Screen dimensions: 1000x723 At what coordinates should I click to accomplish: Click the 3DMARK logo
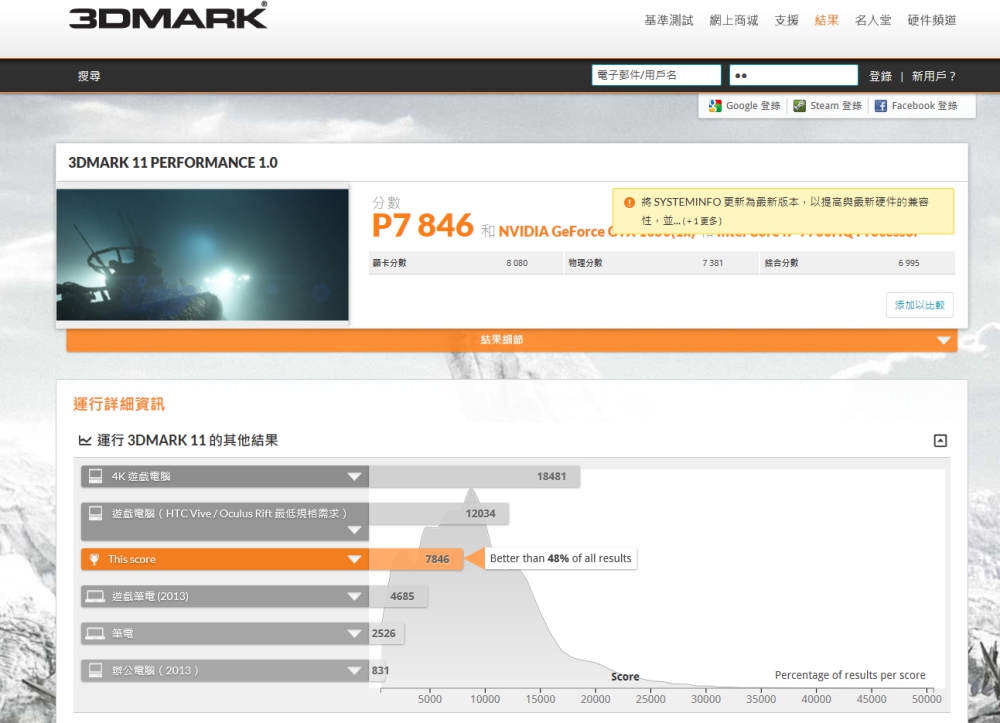click(168, 16)
